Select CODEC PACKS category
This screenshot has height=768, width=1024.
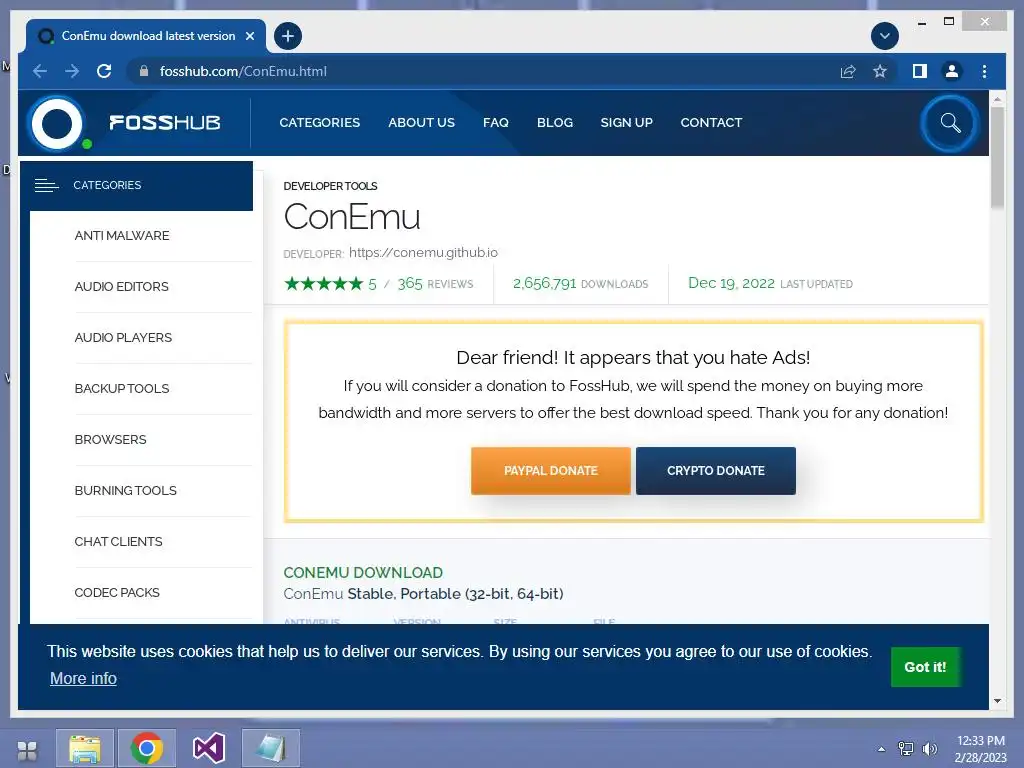point(117,592)
